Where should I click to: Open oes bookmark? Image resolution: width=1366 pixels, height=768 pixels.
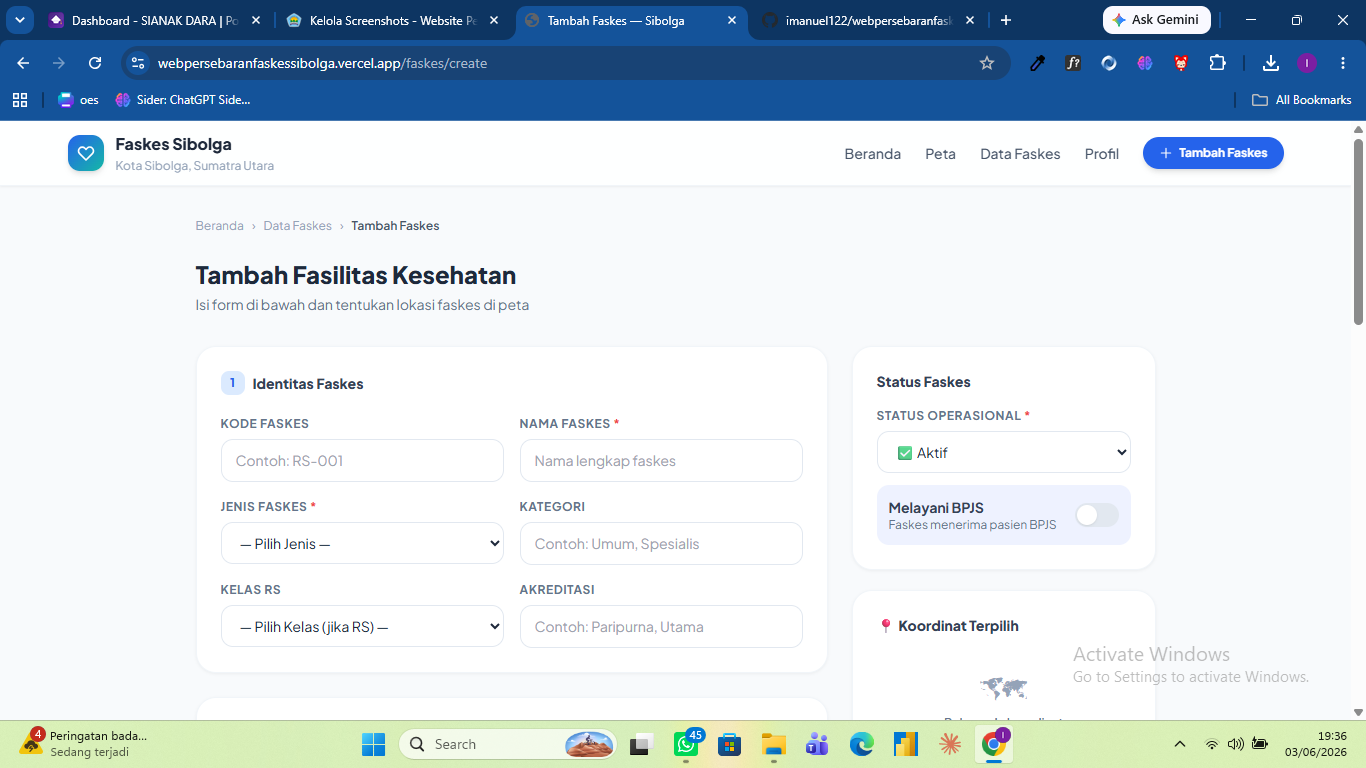[x=79, y=100]
